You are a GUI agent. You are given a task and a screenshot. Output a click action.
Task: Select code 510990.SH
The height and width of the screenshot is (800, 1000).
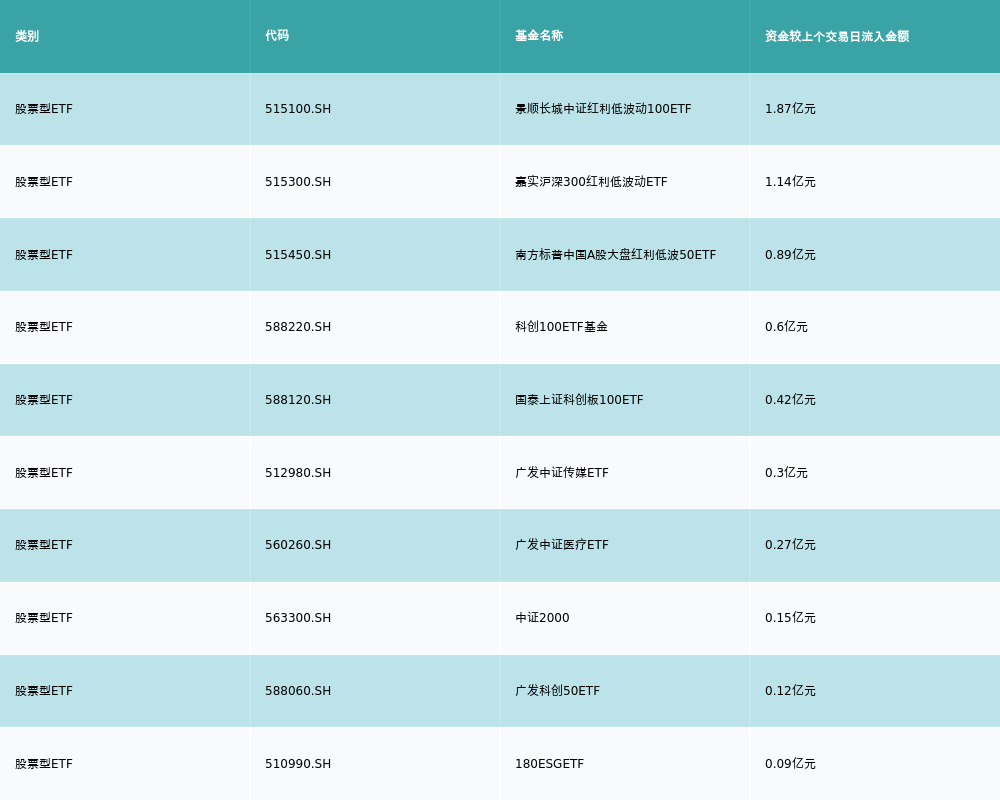(x=298, y=764)
